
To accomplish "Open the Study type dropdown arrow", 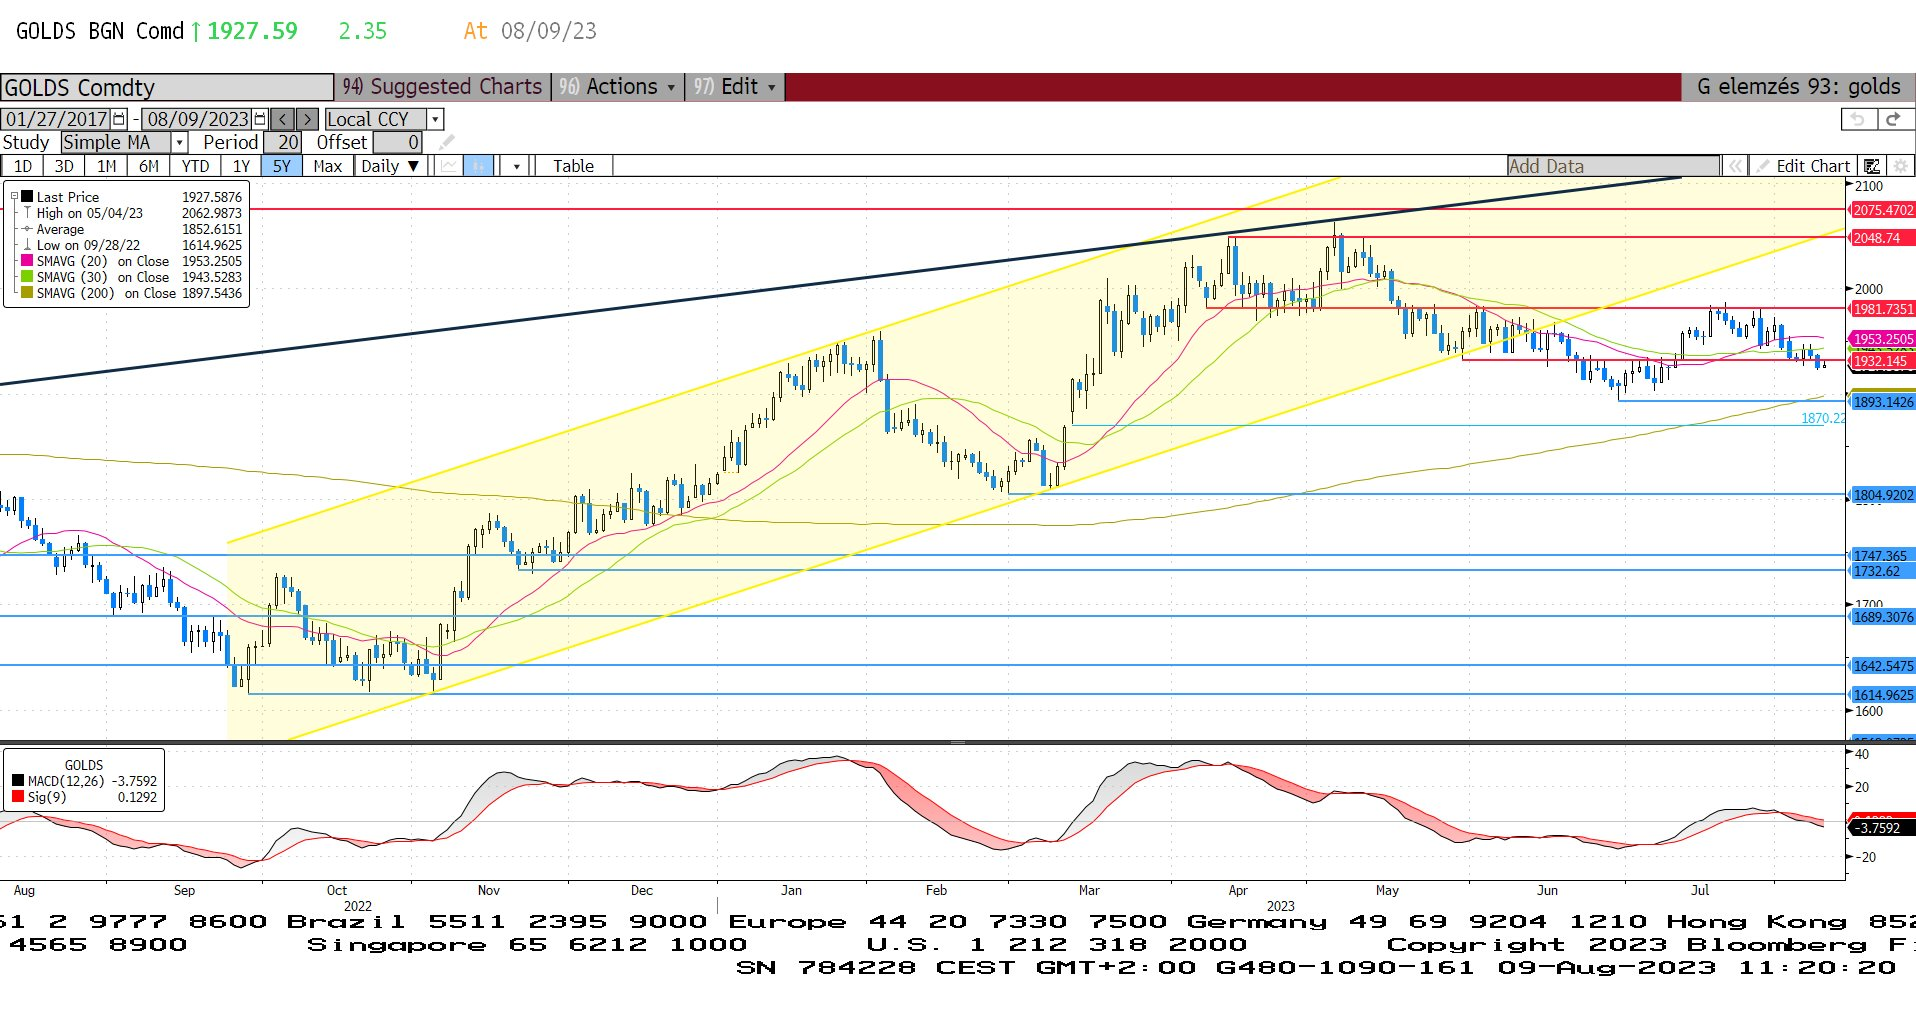I will tap(180, 143).
